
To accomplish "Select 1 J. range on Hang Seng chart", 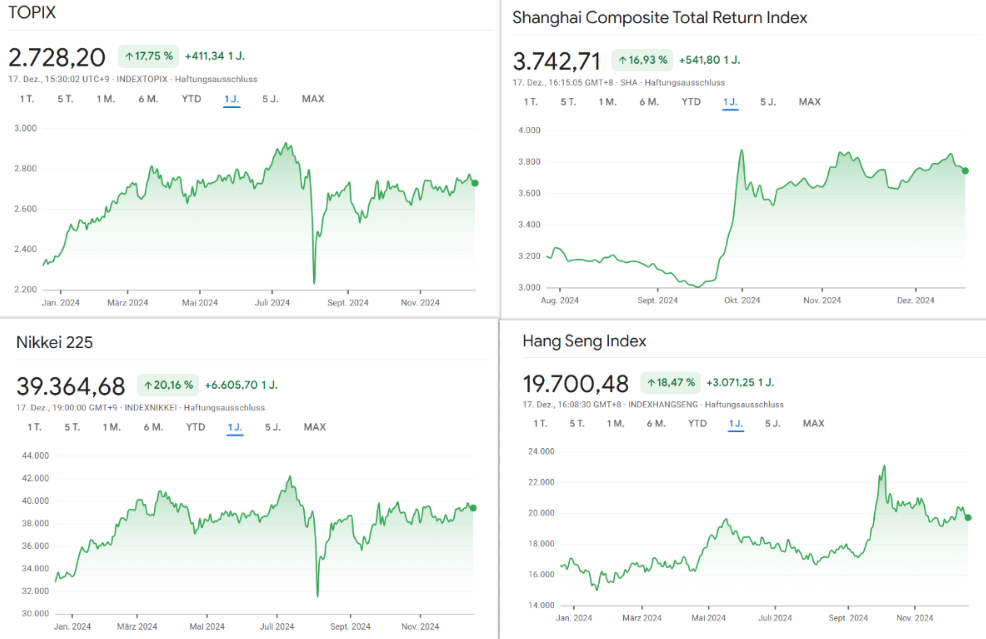I will (736, 423).
